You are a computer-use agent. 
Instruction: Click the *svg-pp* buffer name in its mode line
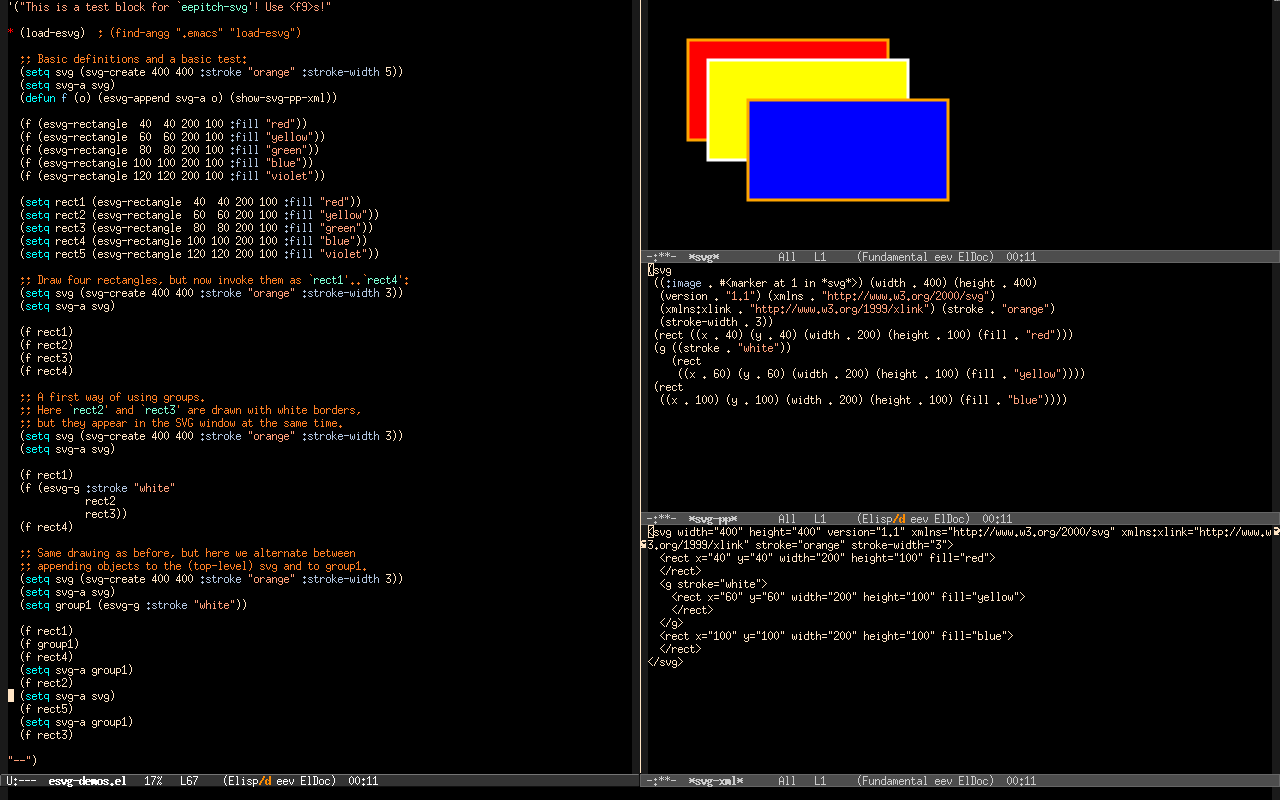tap(713, 519)
